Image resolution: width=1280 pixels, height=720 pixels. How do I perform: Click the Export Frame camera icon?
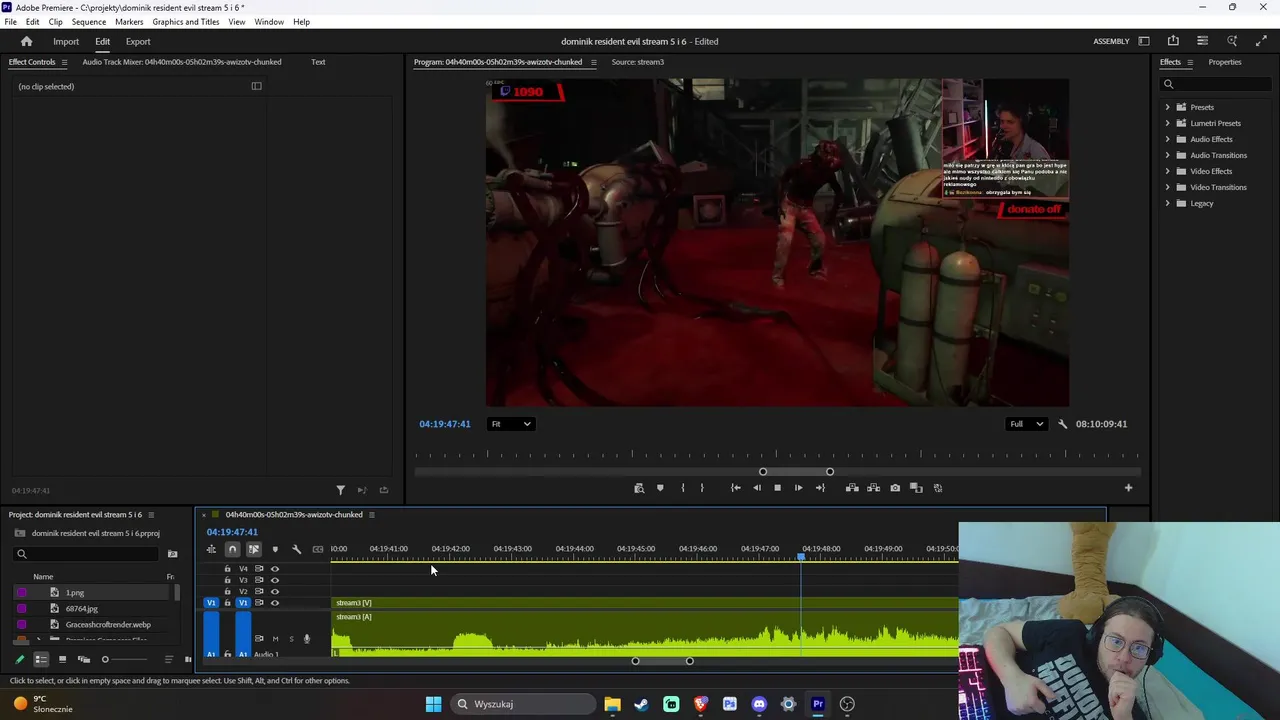click(895, 488)
